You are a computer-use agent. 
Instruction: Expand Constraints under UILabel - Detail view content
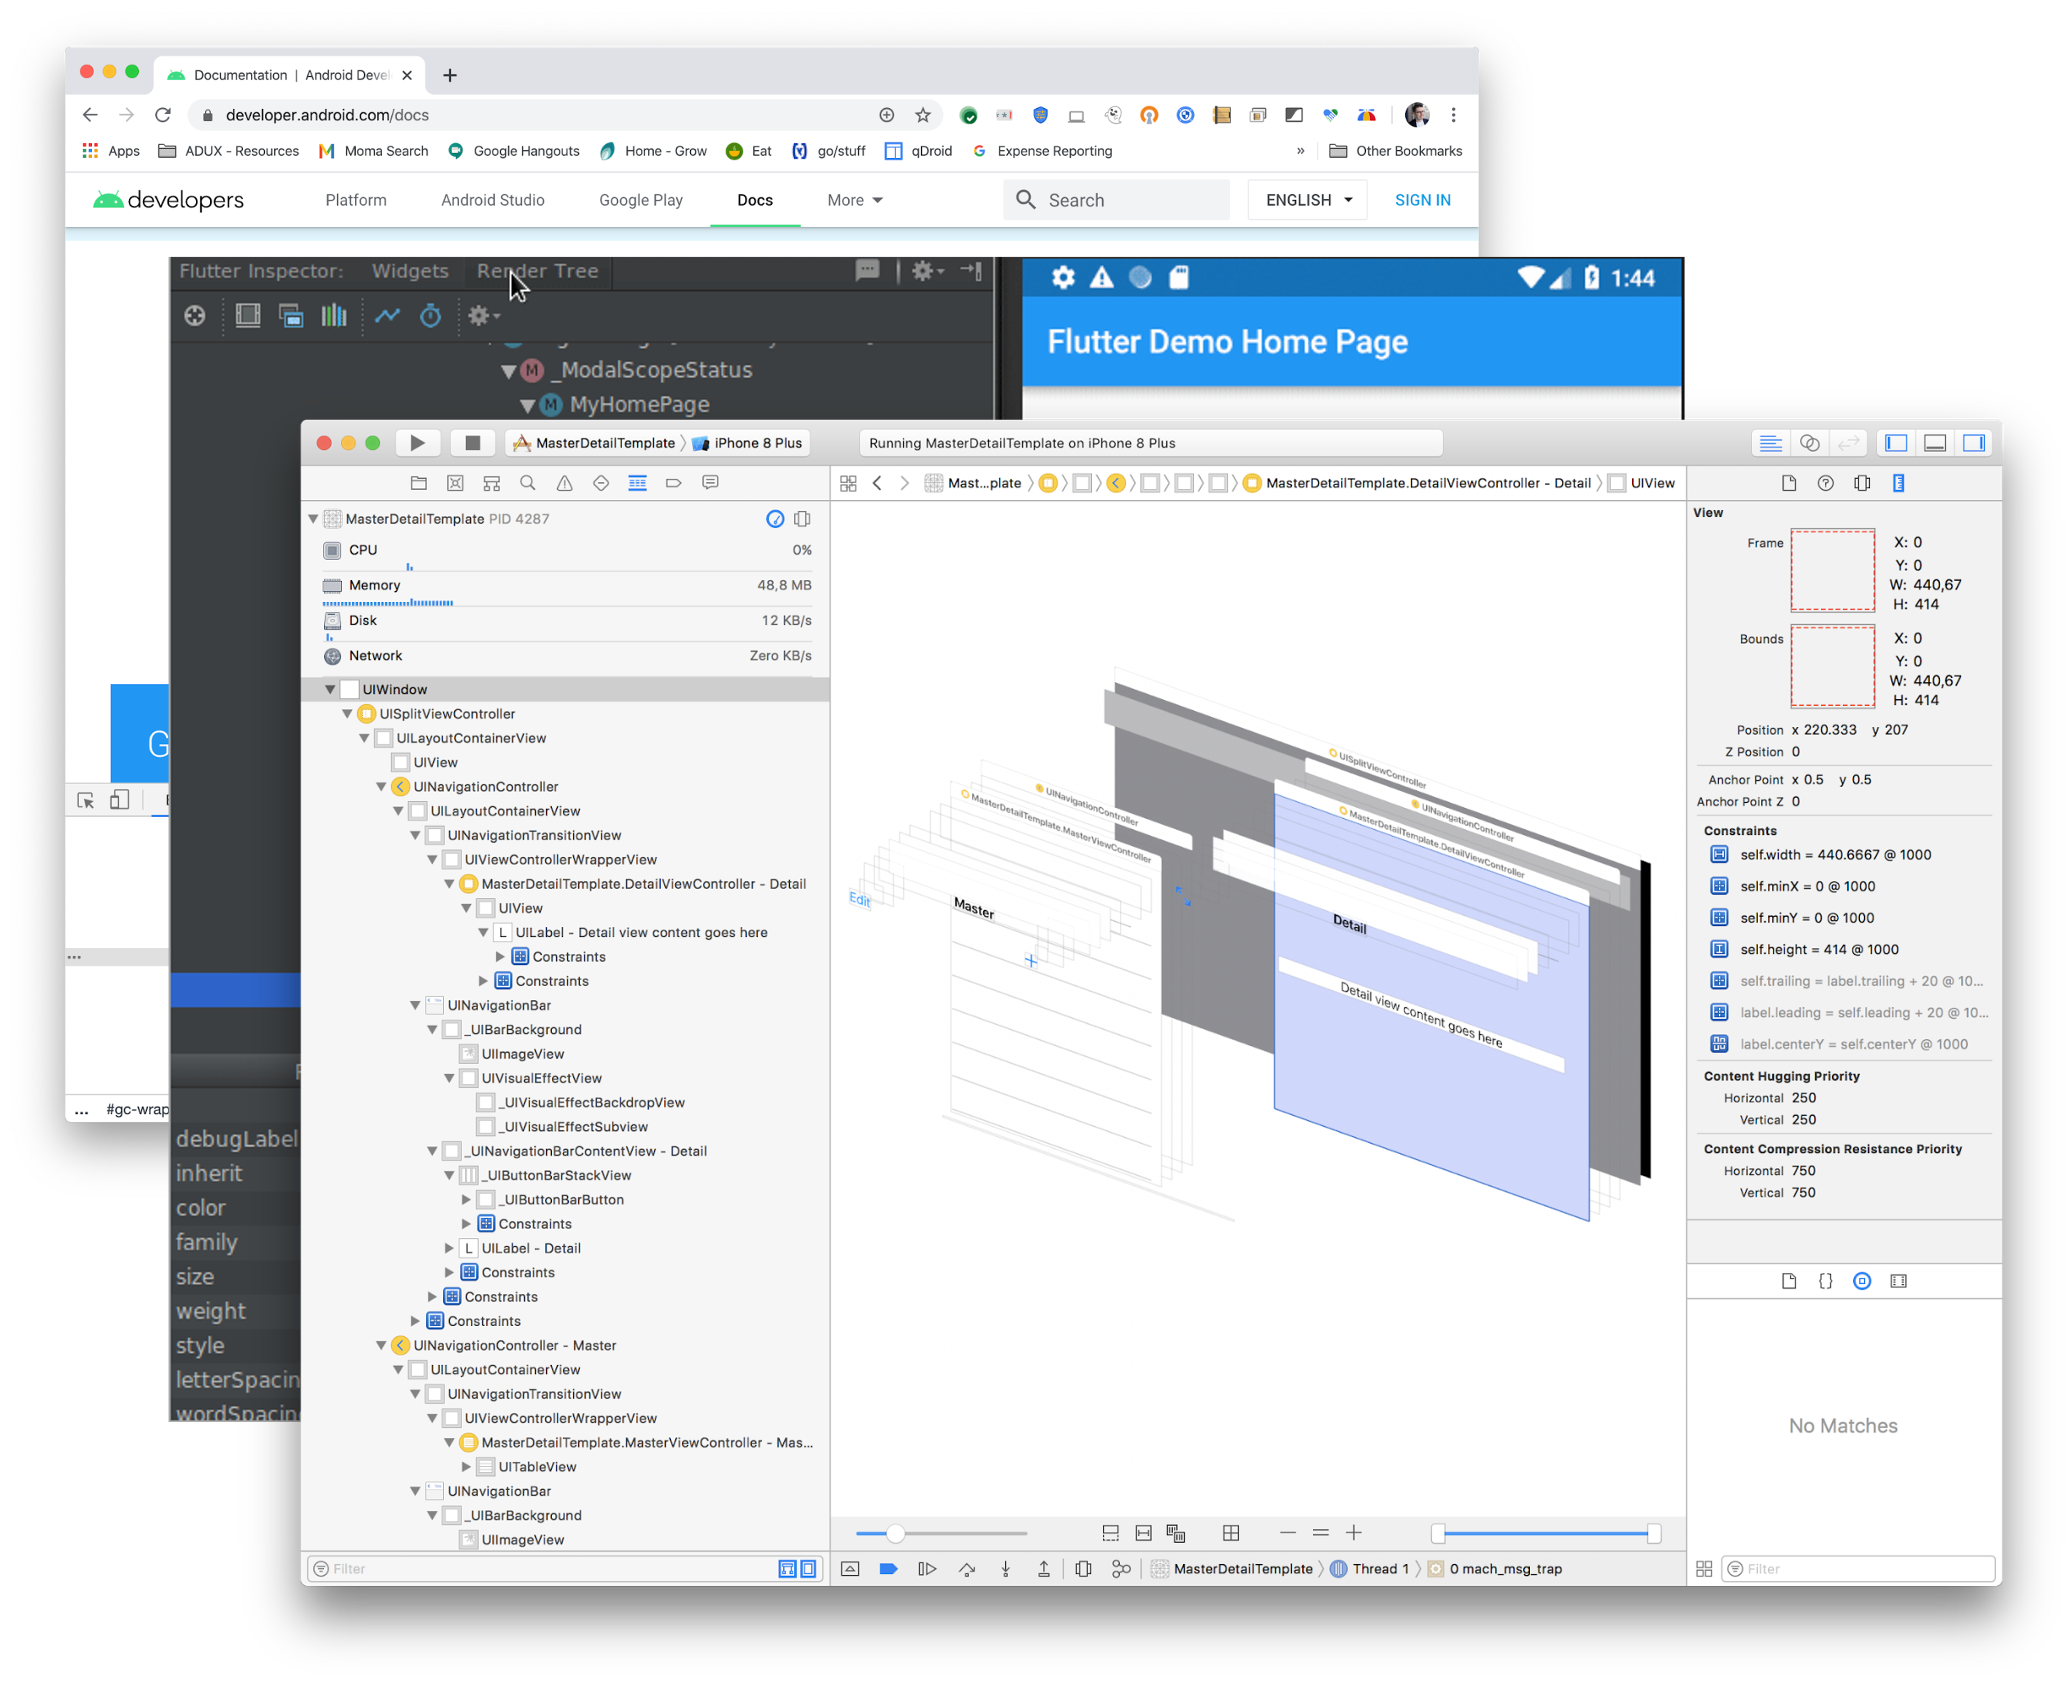click(x=500, y=957)
